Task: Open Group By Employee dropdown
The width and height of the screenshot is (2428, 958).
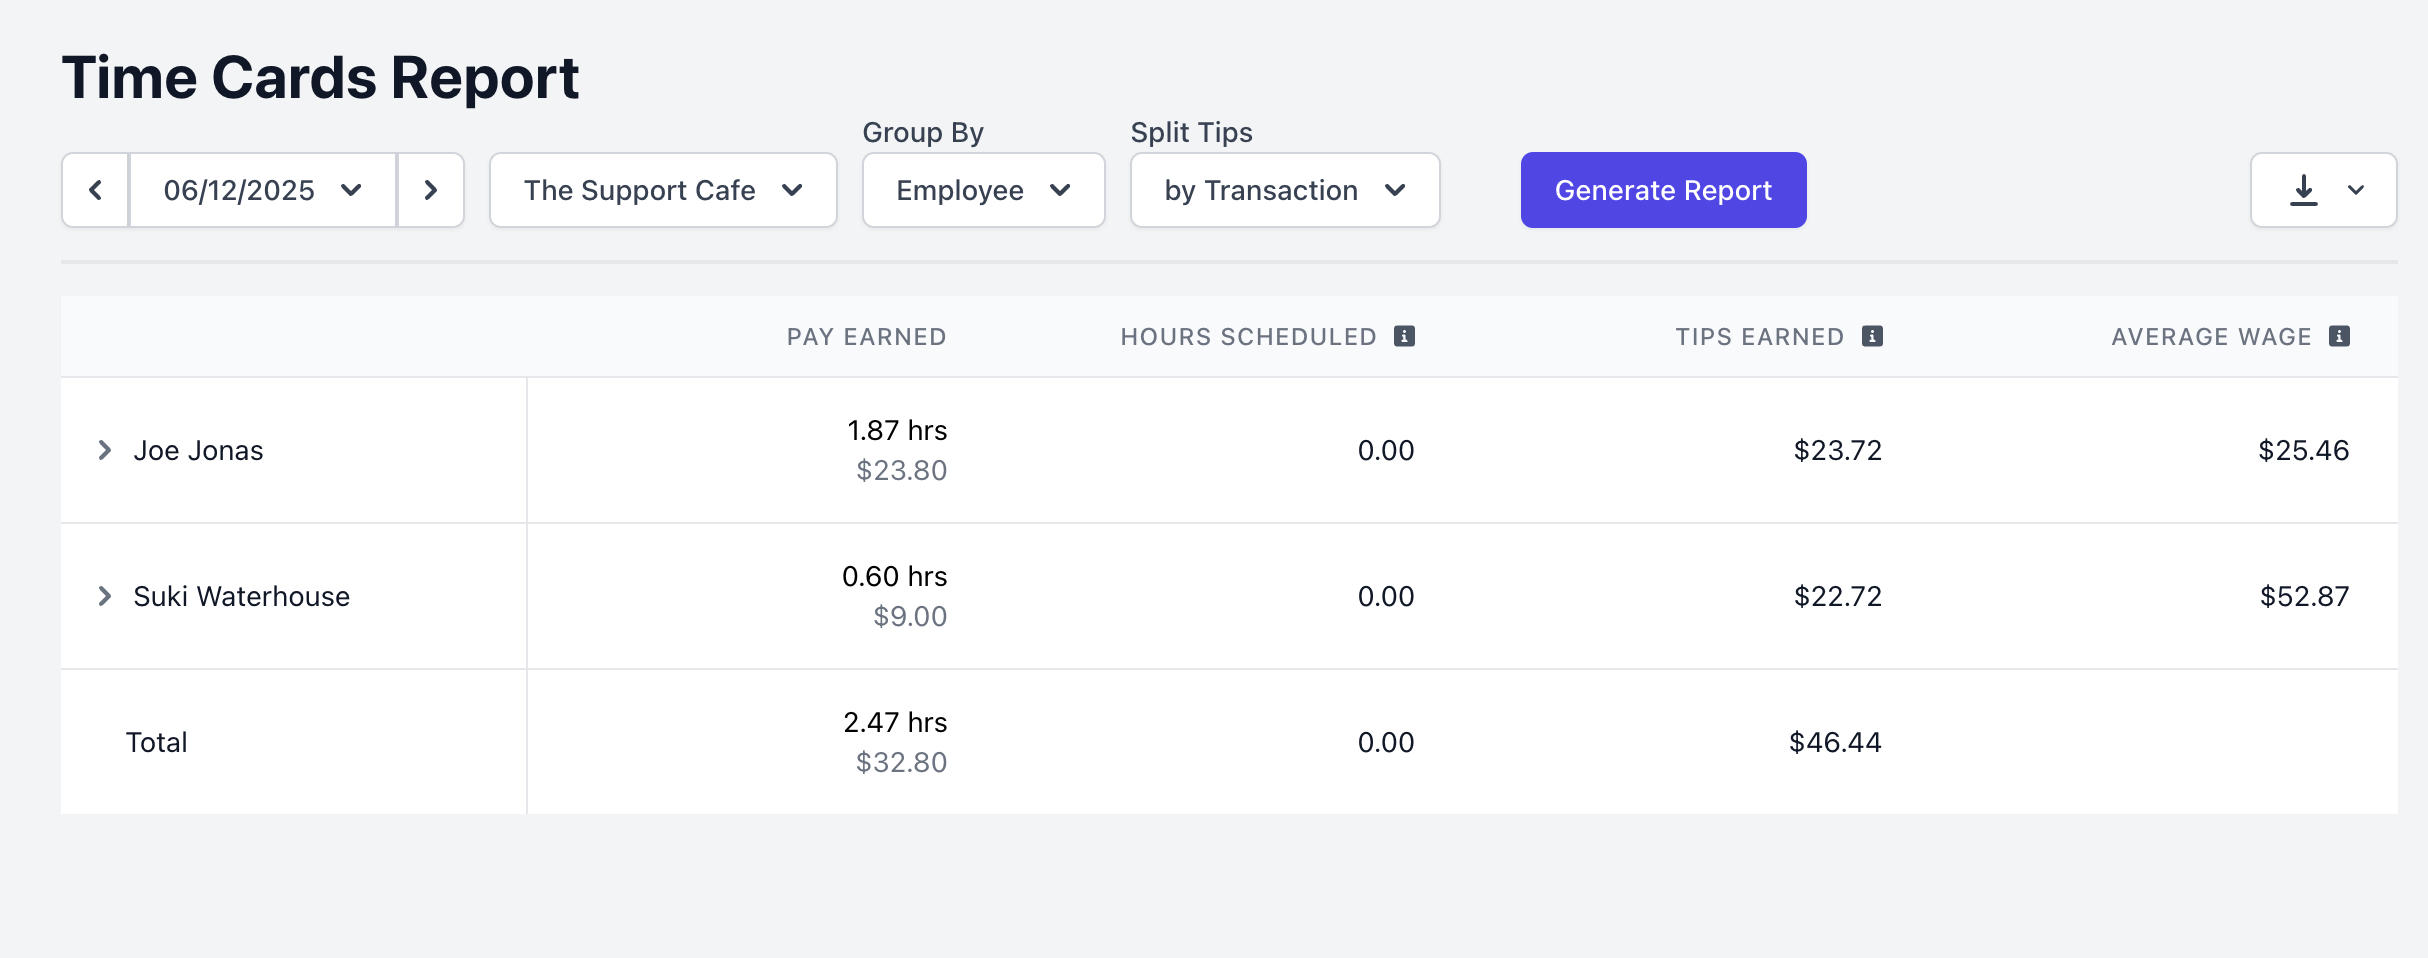Action: (983, 190)
